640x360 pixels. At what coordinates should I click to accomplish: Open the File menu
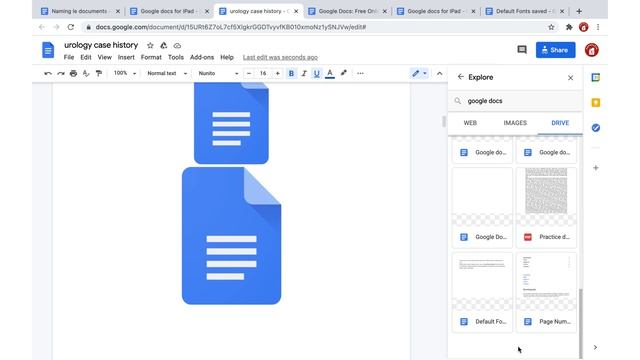tap(69, 58)
